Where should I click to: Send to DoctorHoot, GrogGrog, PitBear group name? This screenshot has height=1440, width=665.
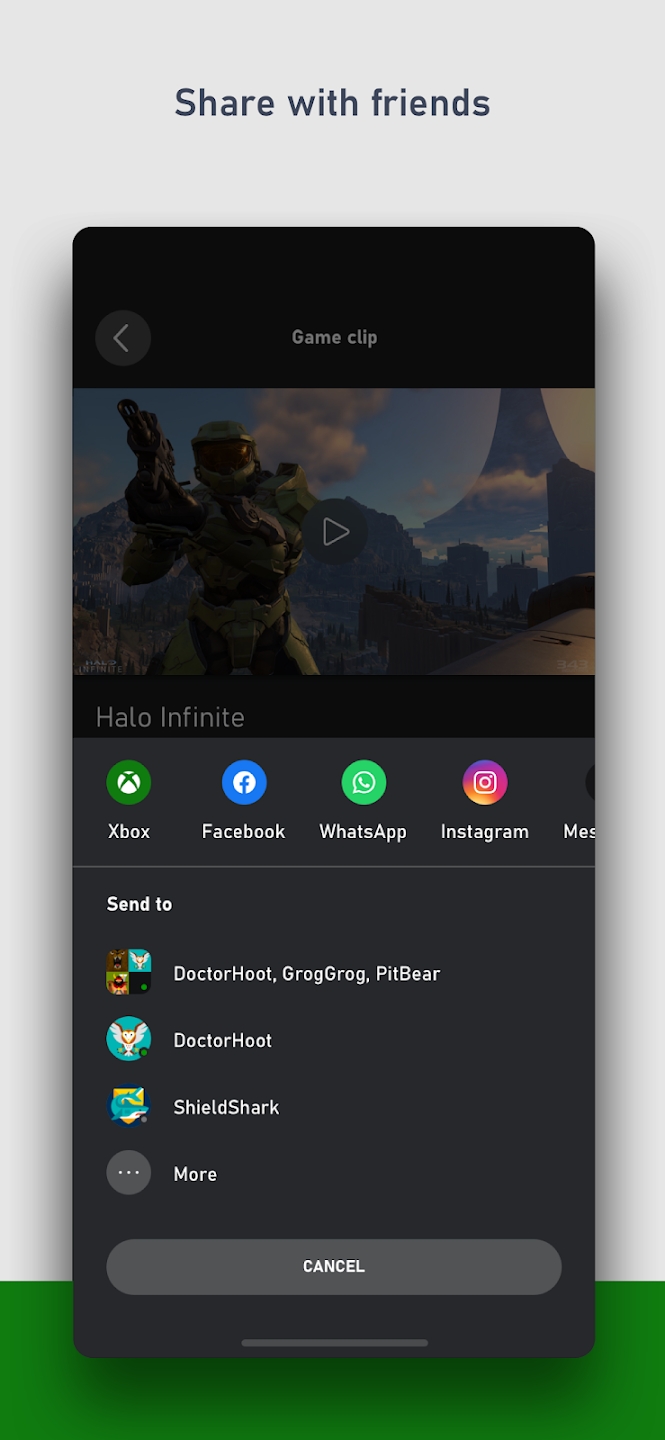pyautogui.click(x=307, y=974)
